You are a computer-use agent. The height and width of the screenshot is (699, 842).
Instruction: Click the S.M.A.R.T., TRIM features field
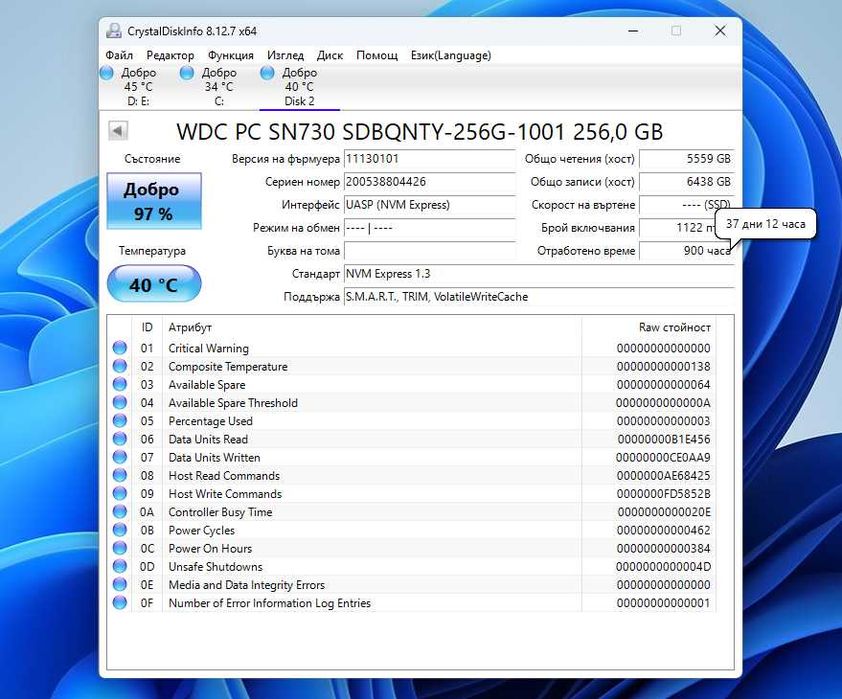coord(539,297)
